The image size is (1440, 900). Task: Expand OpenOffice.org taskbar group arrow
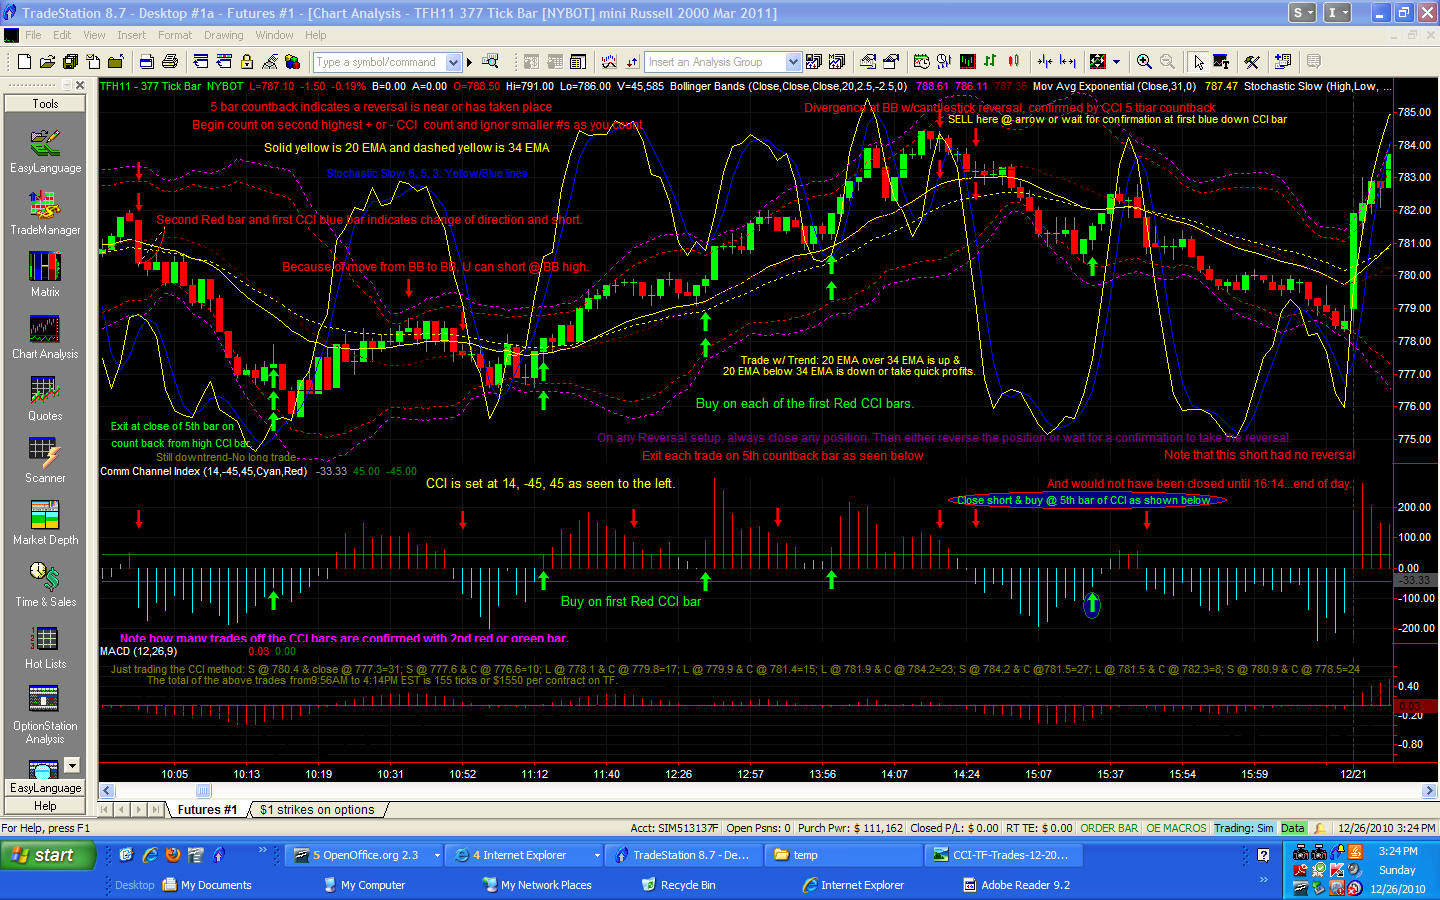(436, 856)
